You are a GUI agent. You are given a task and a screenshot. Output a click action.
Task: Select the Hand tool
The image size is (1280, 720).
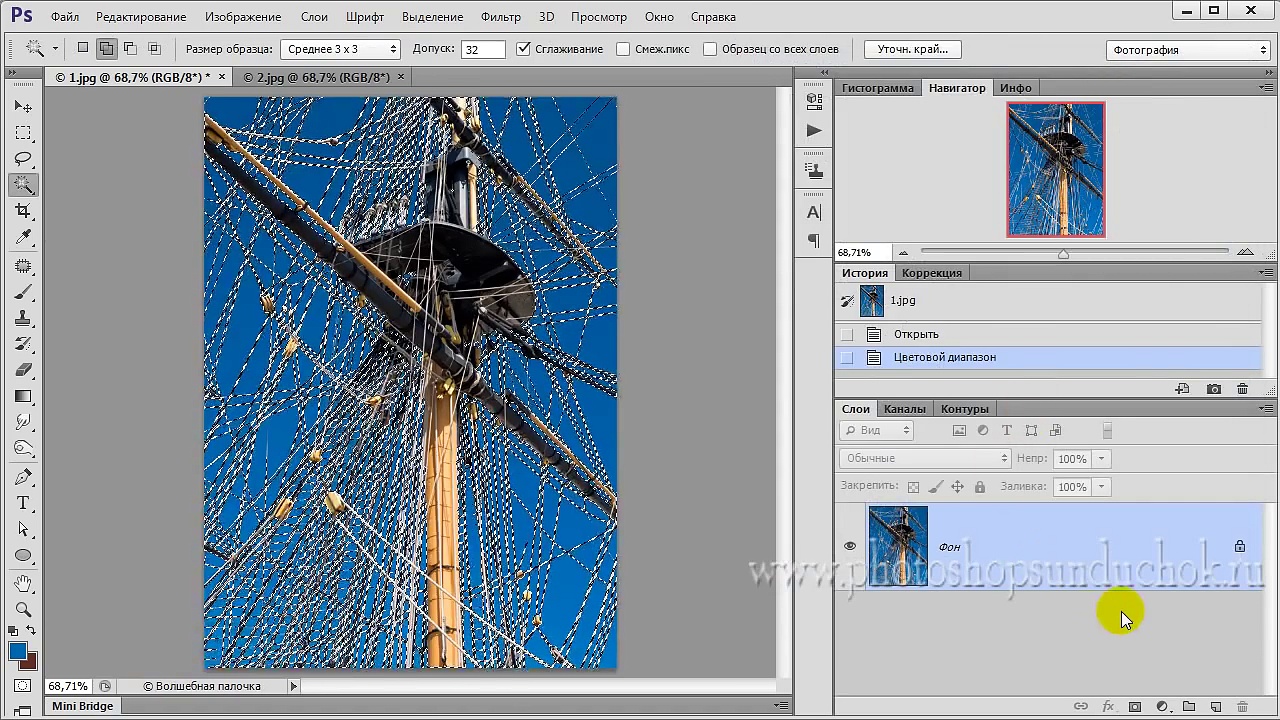(x=23, y=583)
